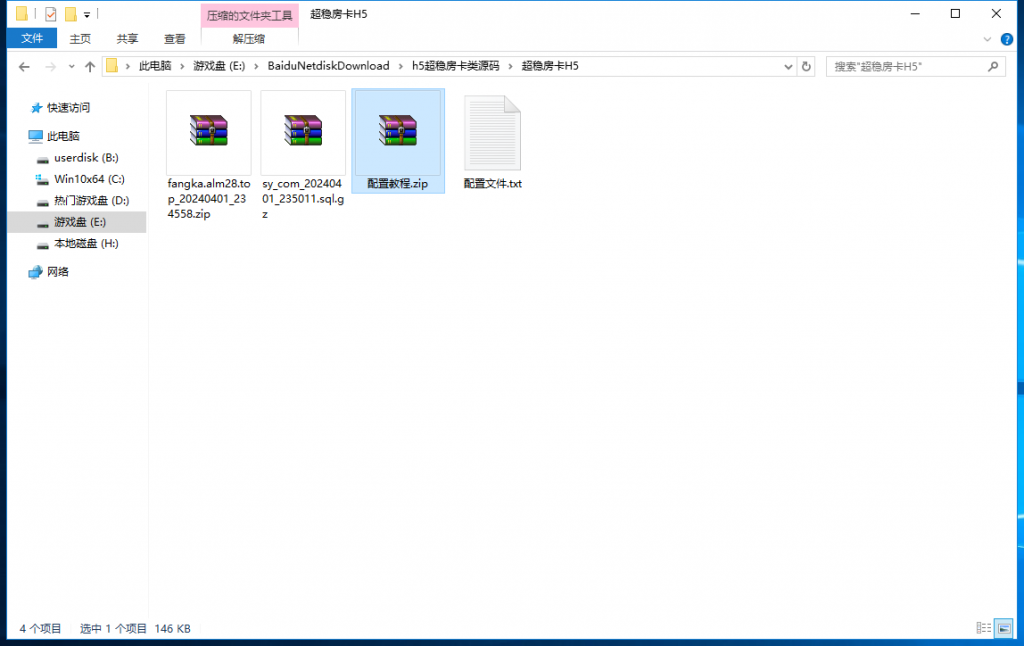Image resolution: width=1024 pixels, height=646 pixels.
Task: Open the fangka.alm28.top zip archive
Action: click(x=208, y=131)
